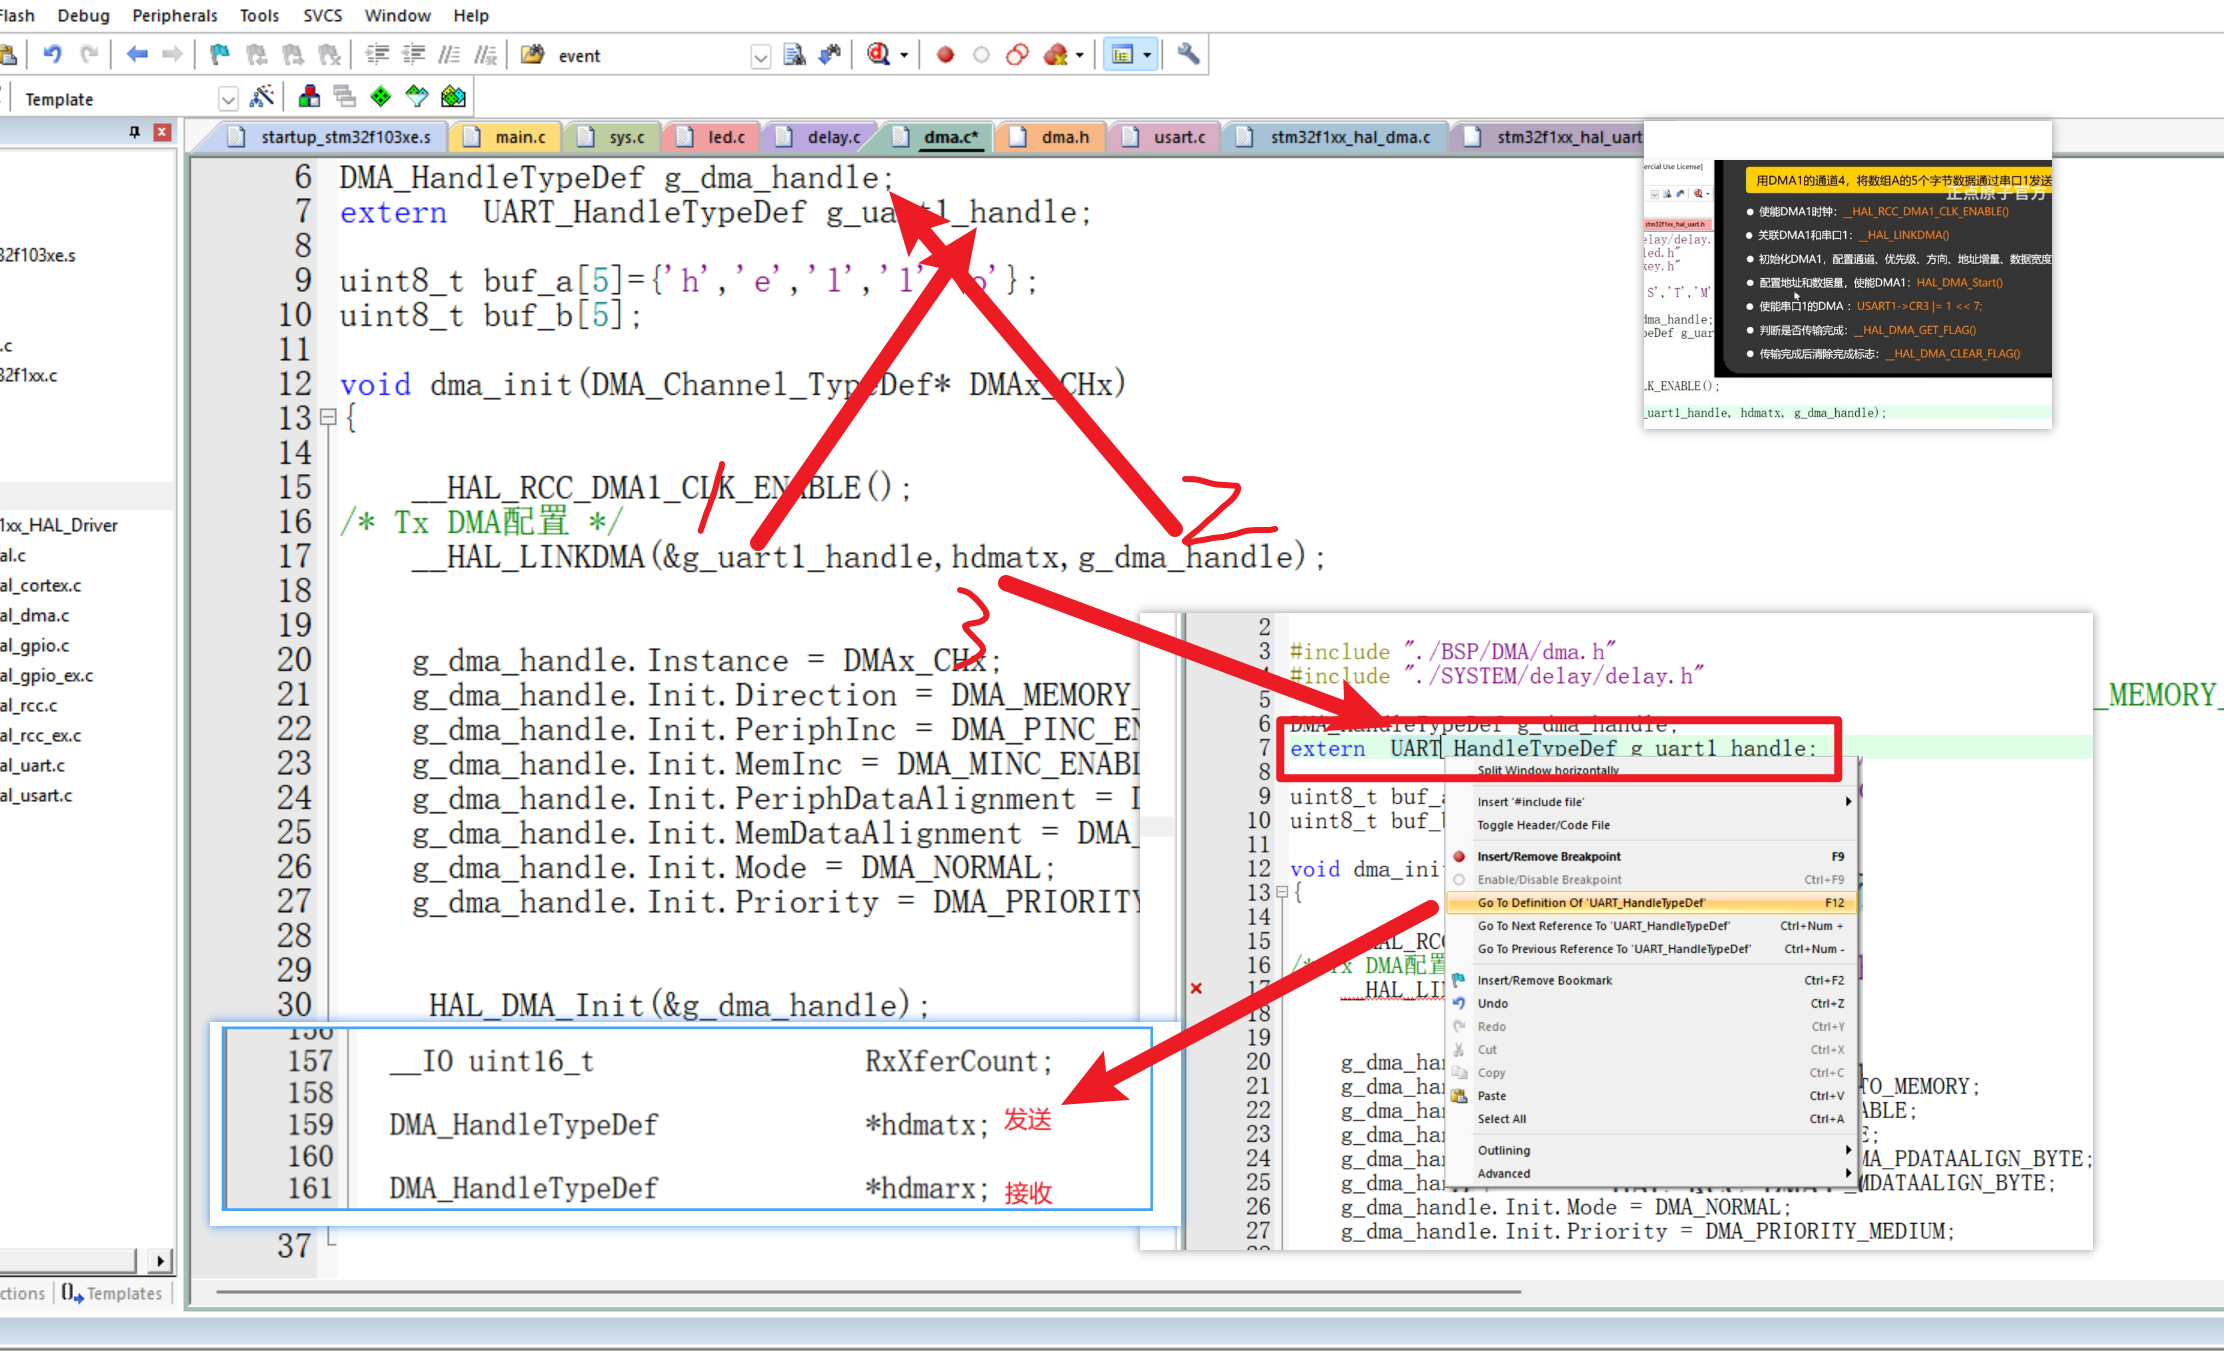Click the project panel scroll right arrow
2224x1354 pixels.
(x=160, y=1261)
